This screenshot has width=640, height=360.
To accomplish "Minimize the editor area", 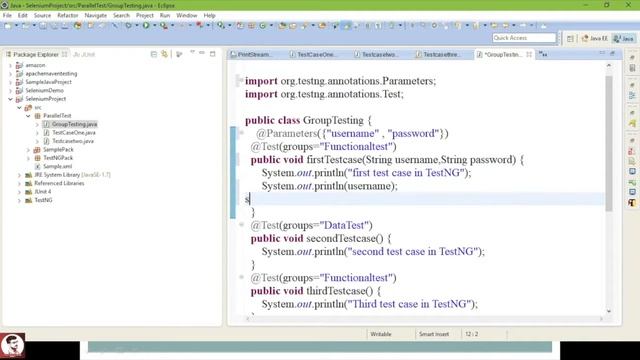I will [x=602, y=53].
